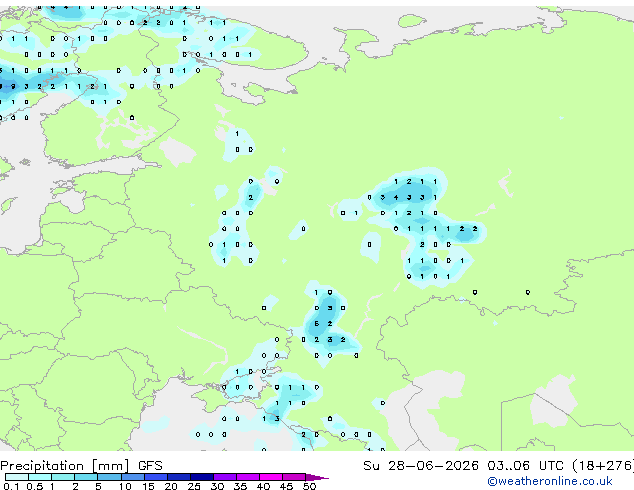Click the 'Su 28-06-2026' date text
The height and width of the screenshot is (490, 634).
pyautogui.click(x=421, y=466)
